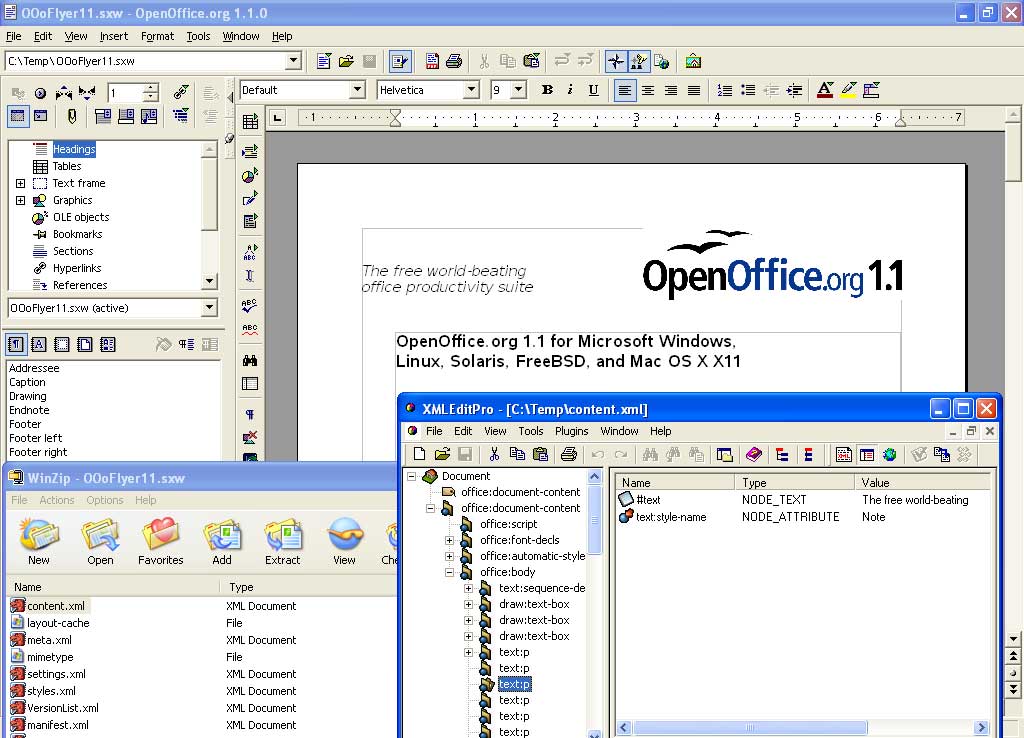1024x738 pixels.
Task: Open the Format menu in OpenOffice
Action: 157,36
